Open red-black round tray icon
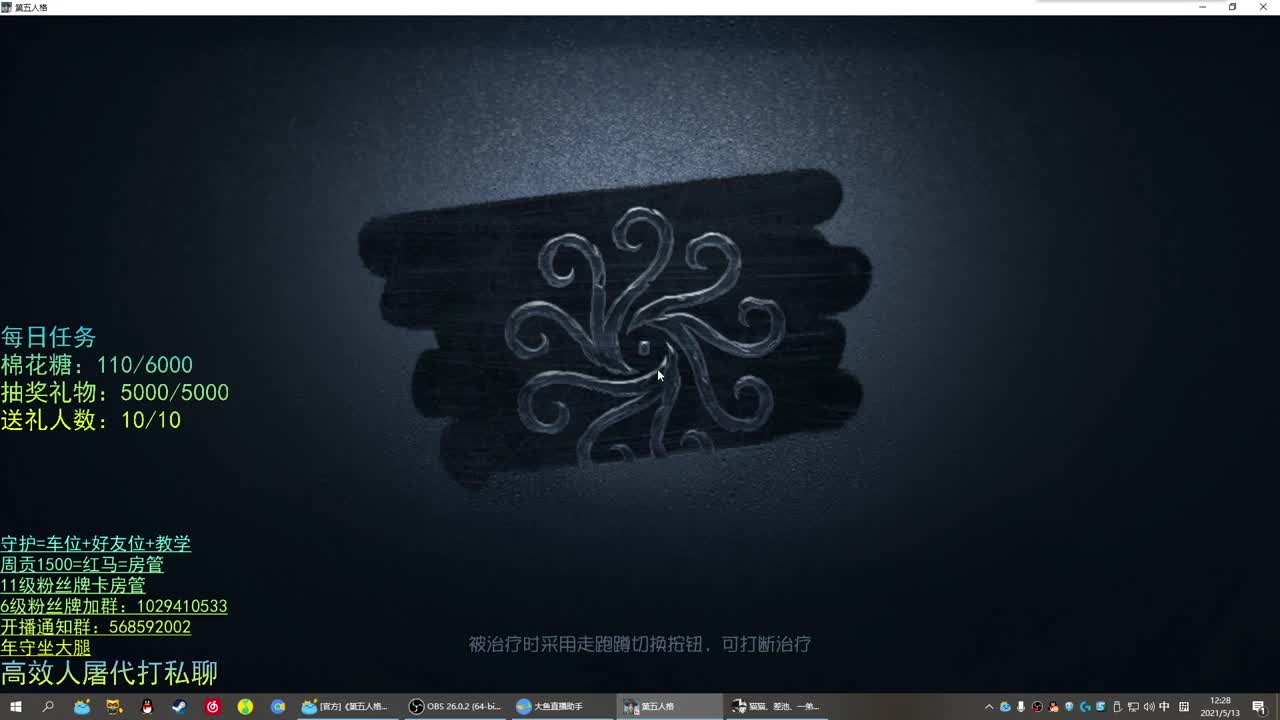 pyautogui.click(x=1037, y=707)
